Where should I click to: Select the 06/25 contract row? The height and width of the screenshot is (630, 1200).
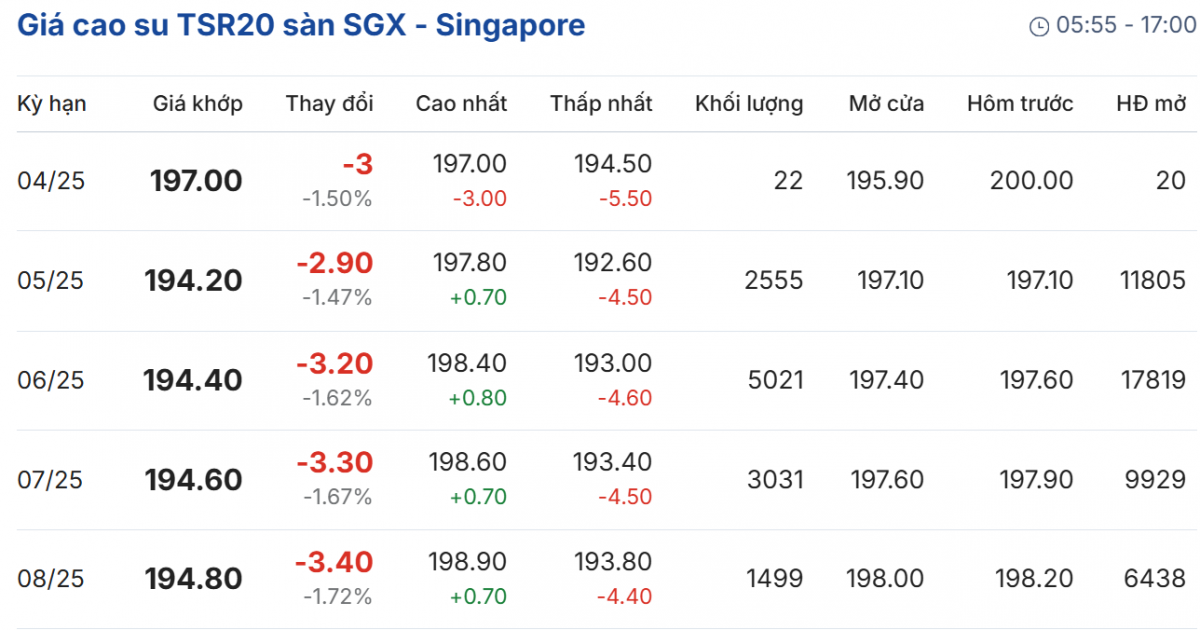click(x=51, y=380)
